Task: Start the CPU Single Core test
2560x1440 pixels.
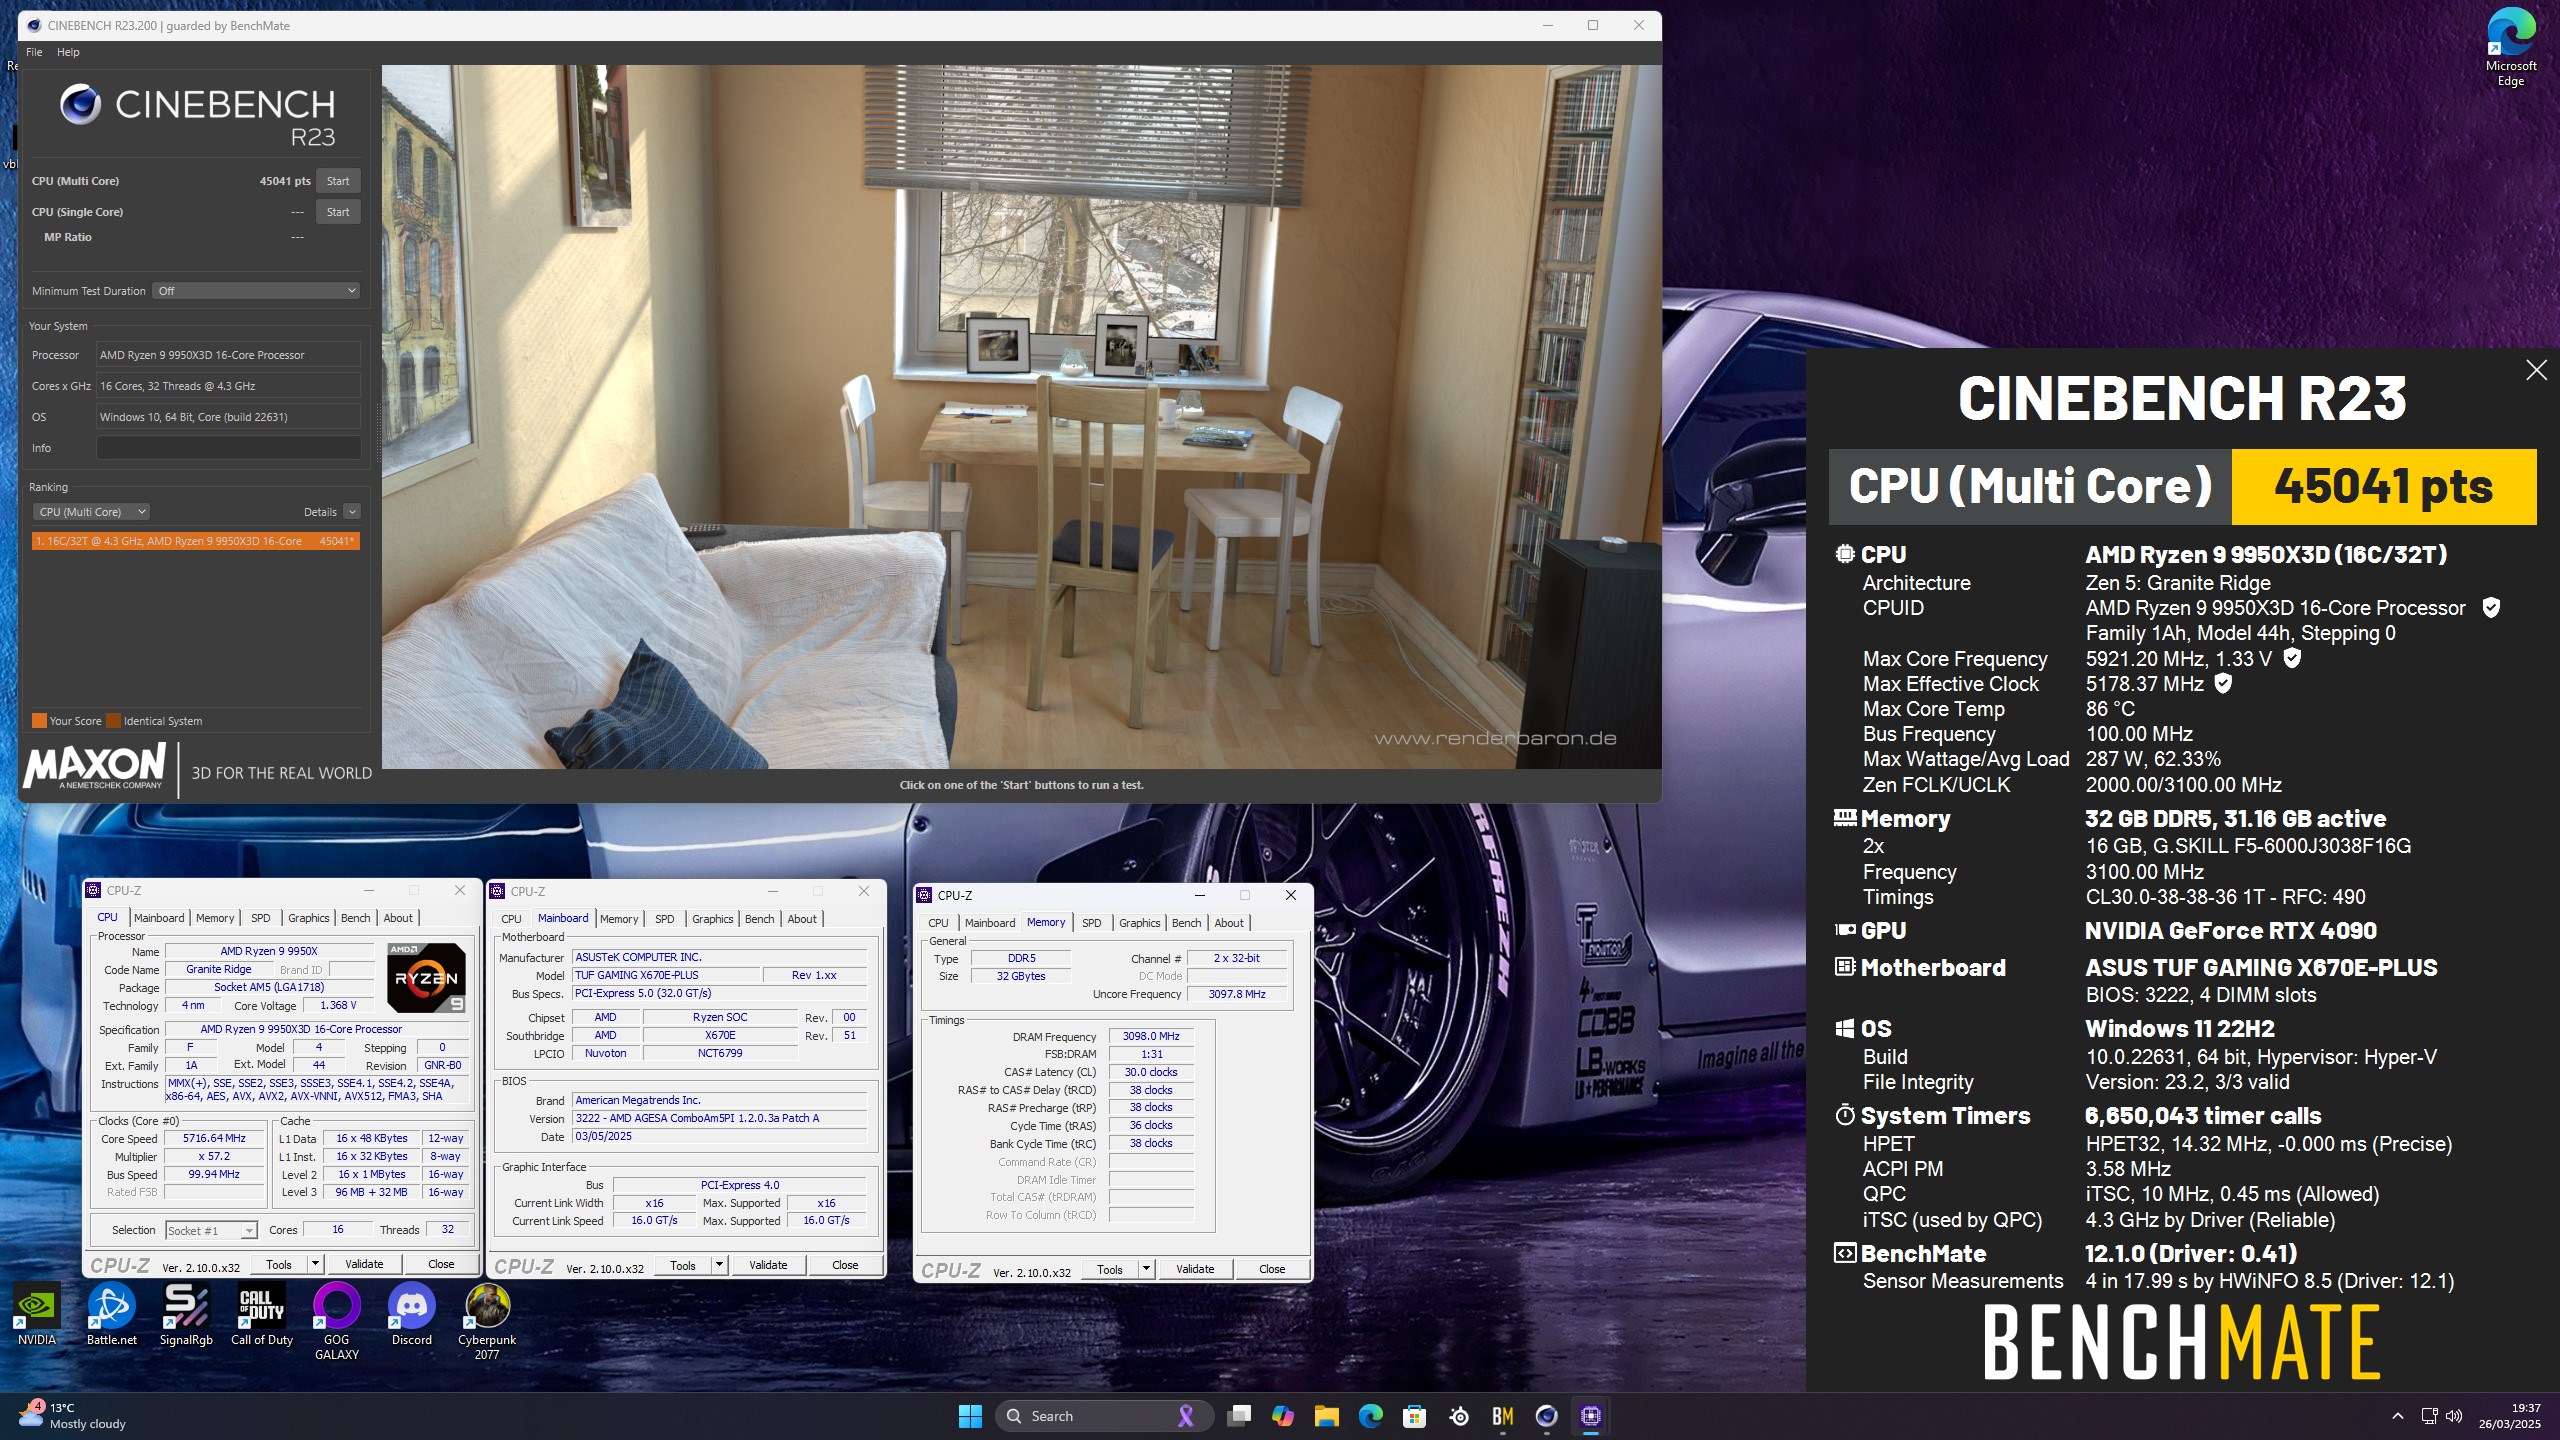Action: (338, 212)
